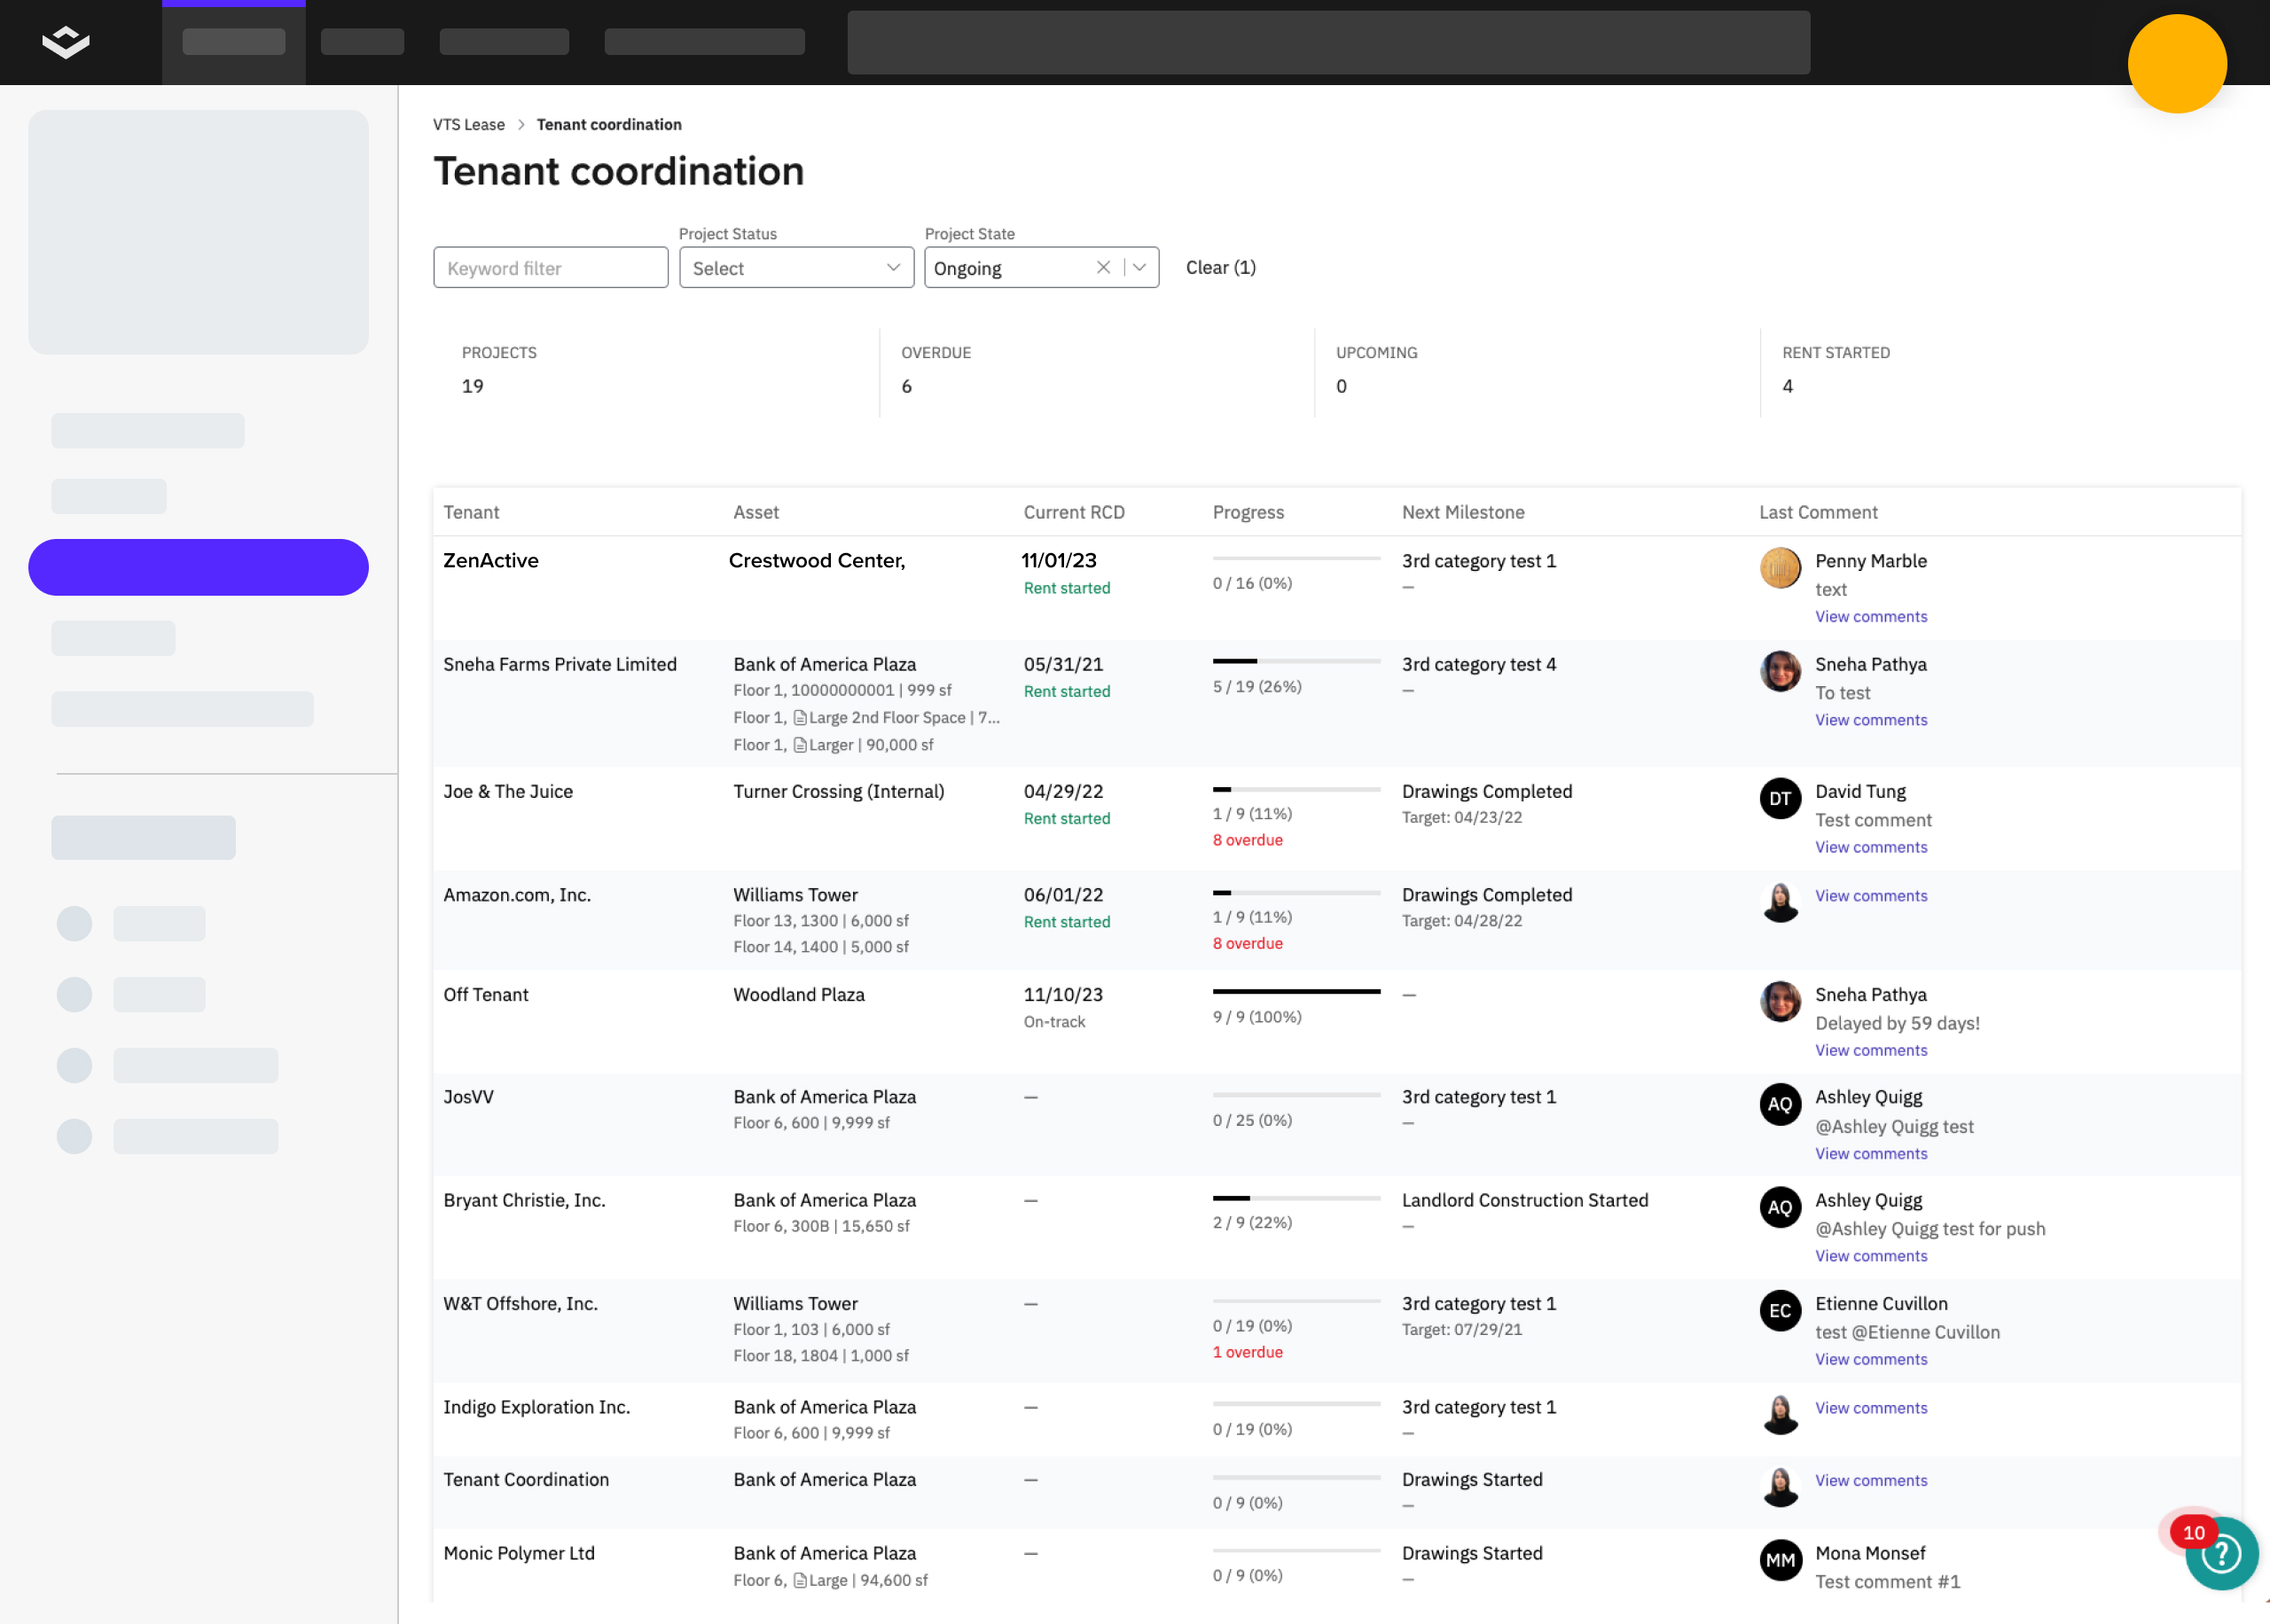Open the help widget with badge 10
The width and height of the screenshot is (2270, 1624).
[2220, 1552]
